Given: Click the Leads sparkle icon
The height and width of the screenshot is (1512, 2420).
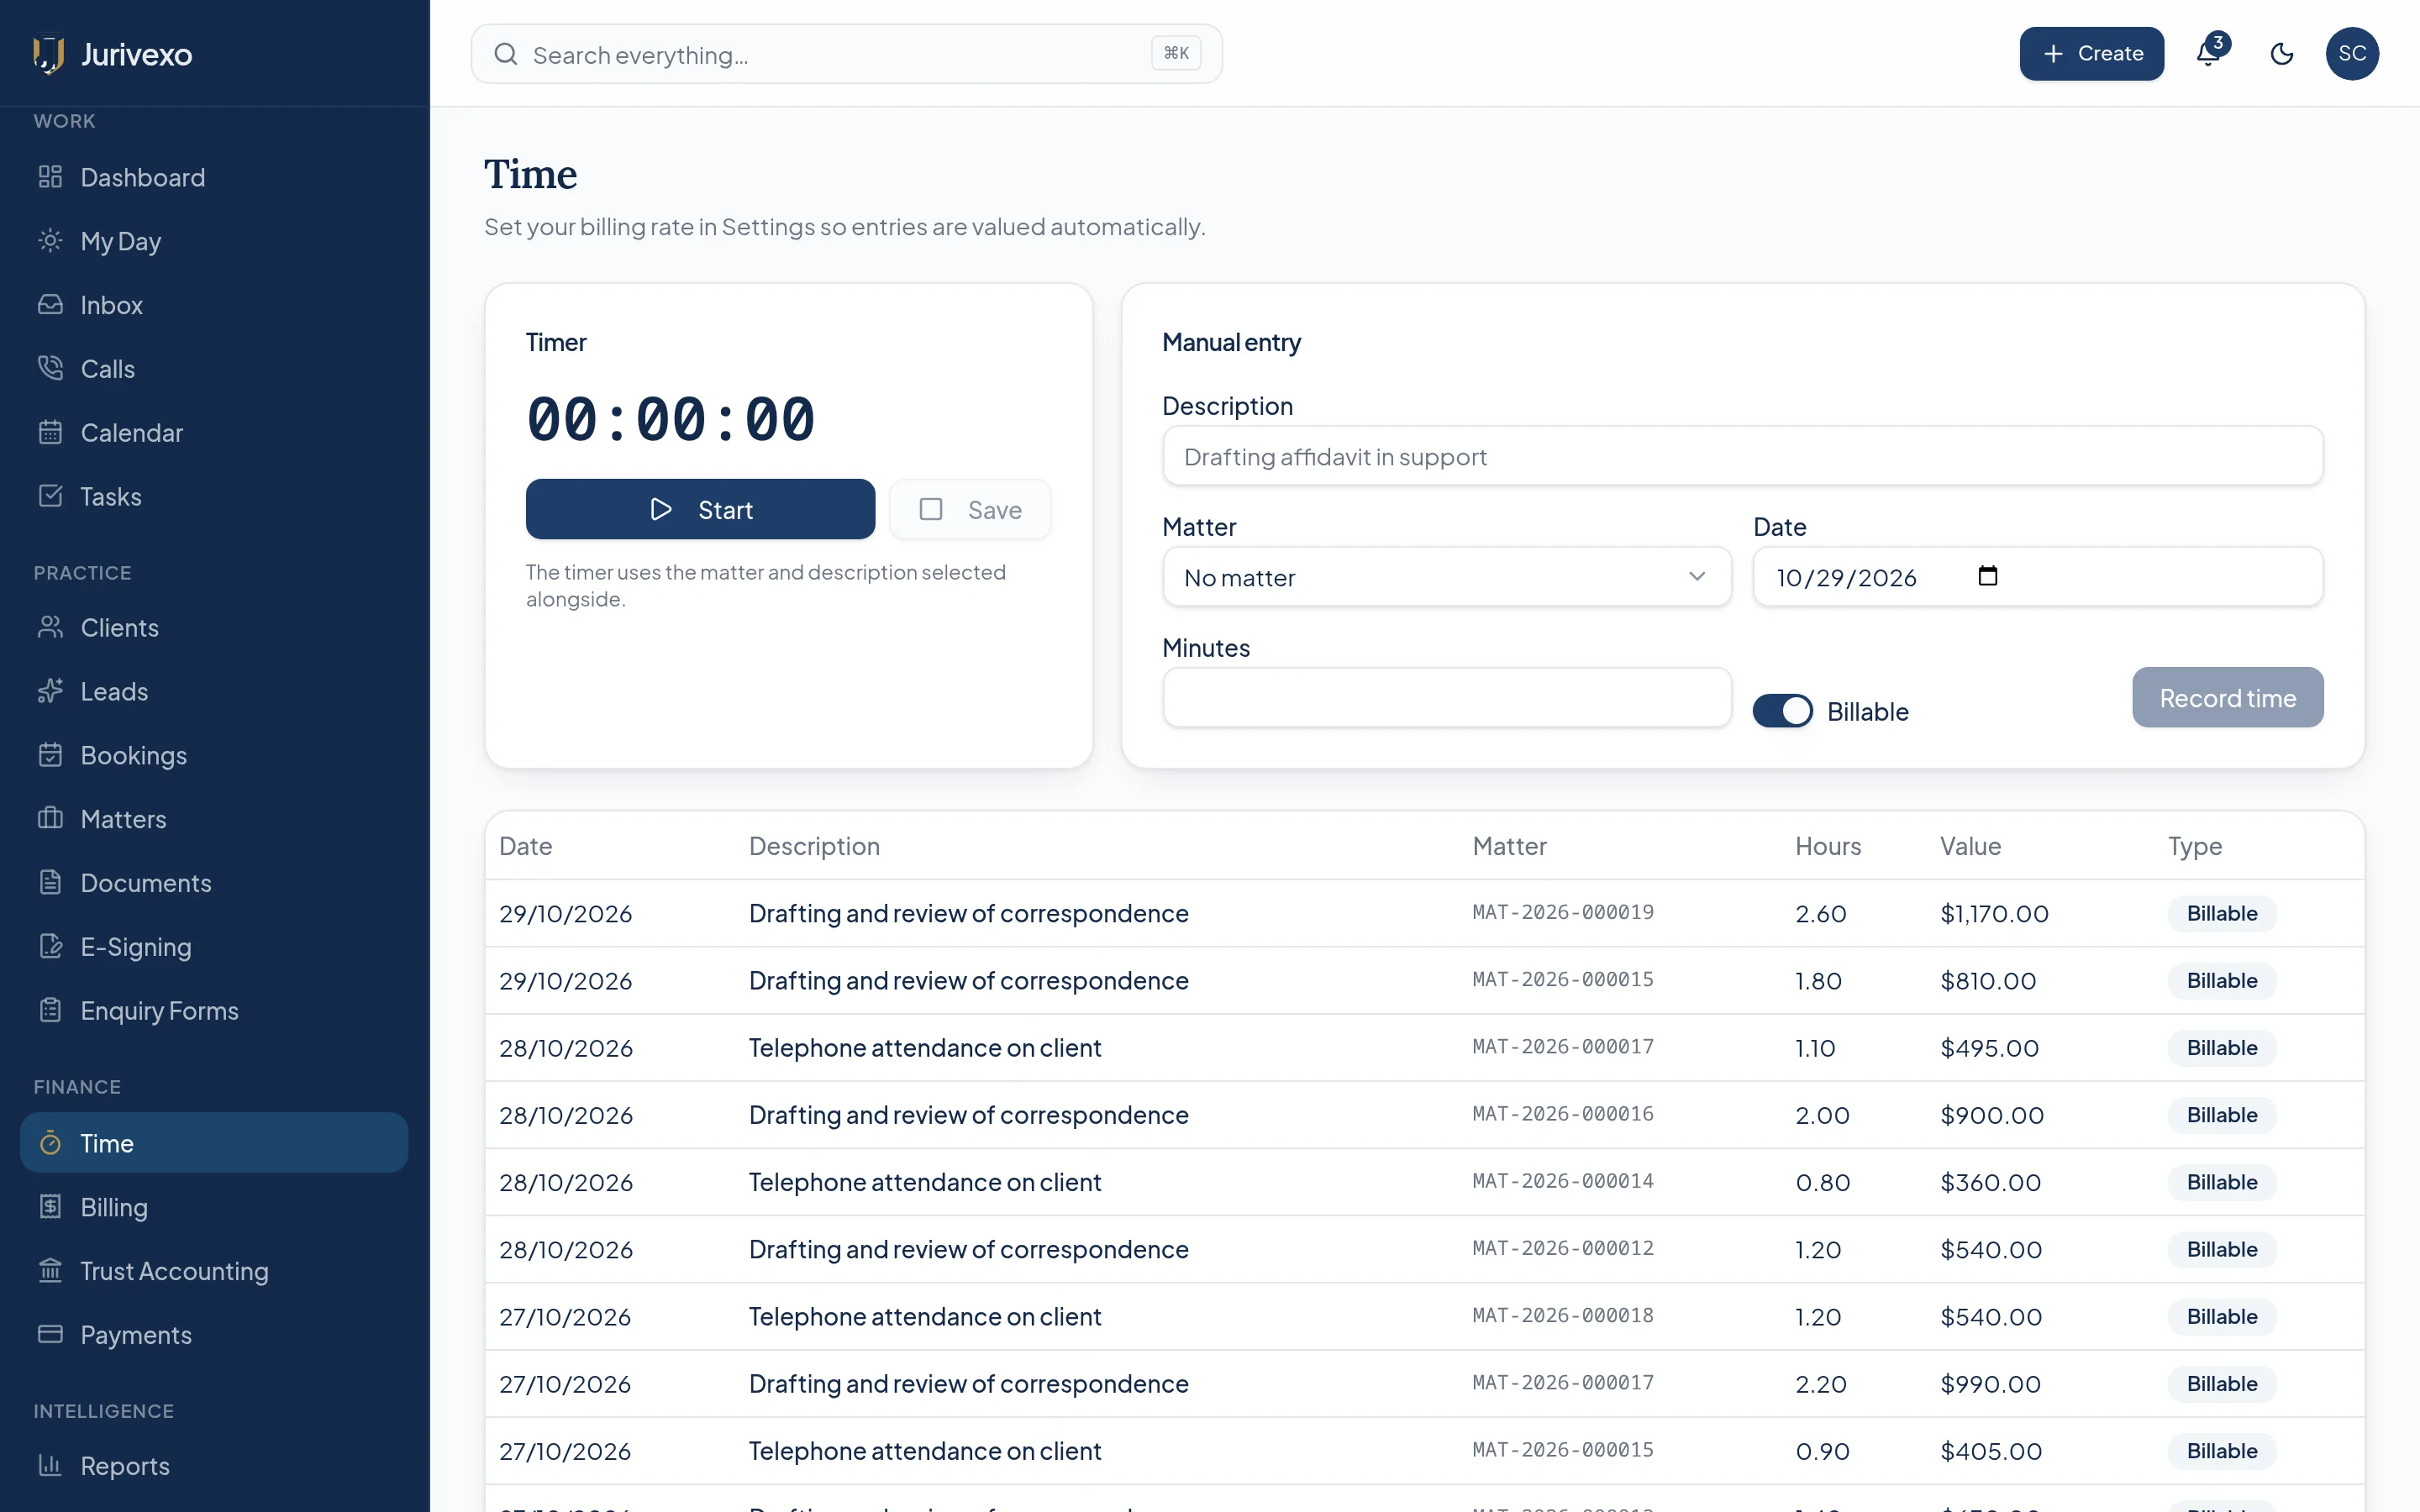Looking at the screenshot, I should tap(50, 692).
